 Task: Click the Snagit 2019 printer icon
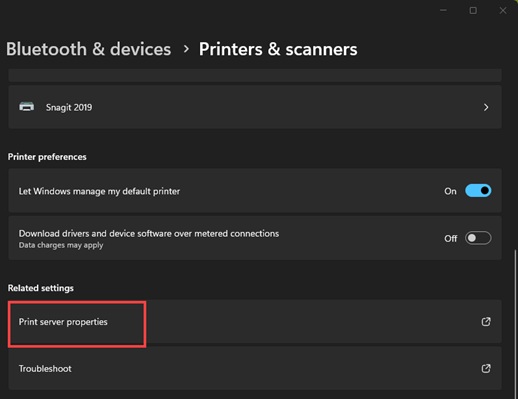(27, 107)
